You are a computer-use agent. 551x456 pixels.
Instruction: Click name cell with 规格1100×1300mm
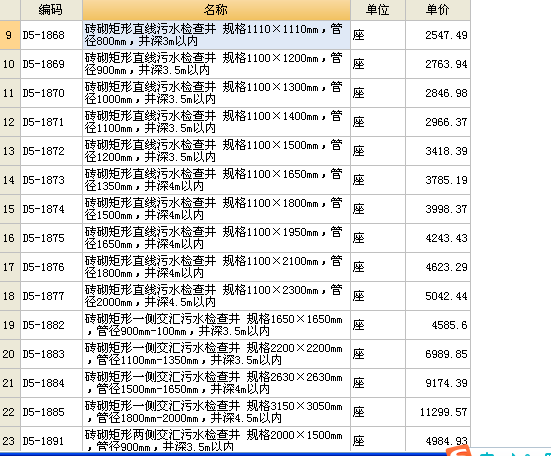pos(216,93)
